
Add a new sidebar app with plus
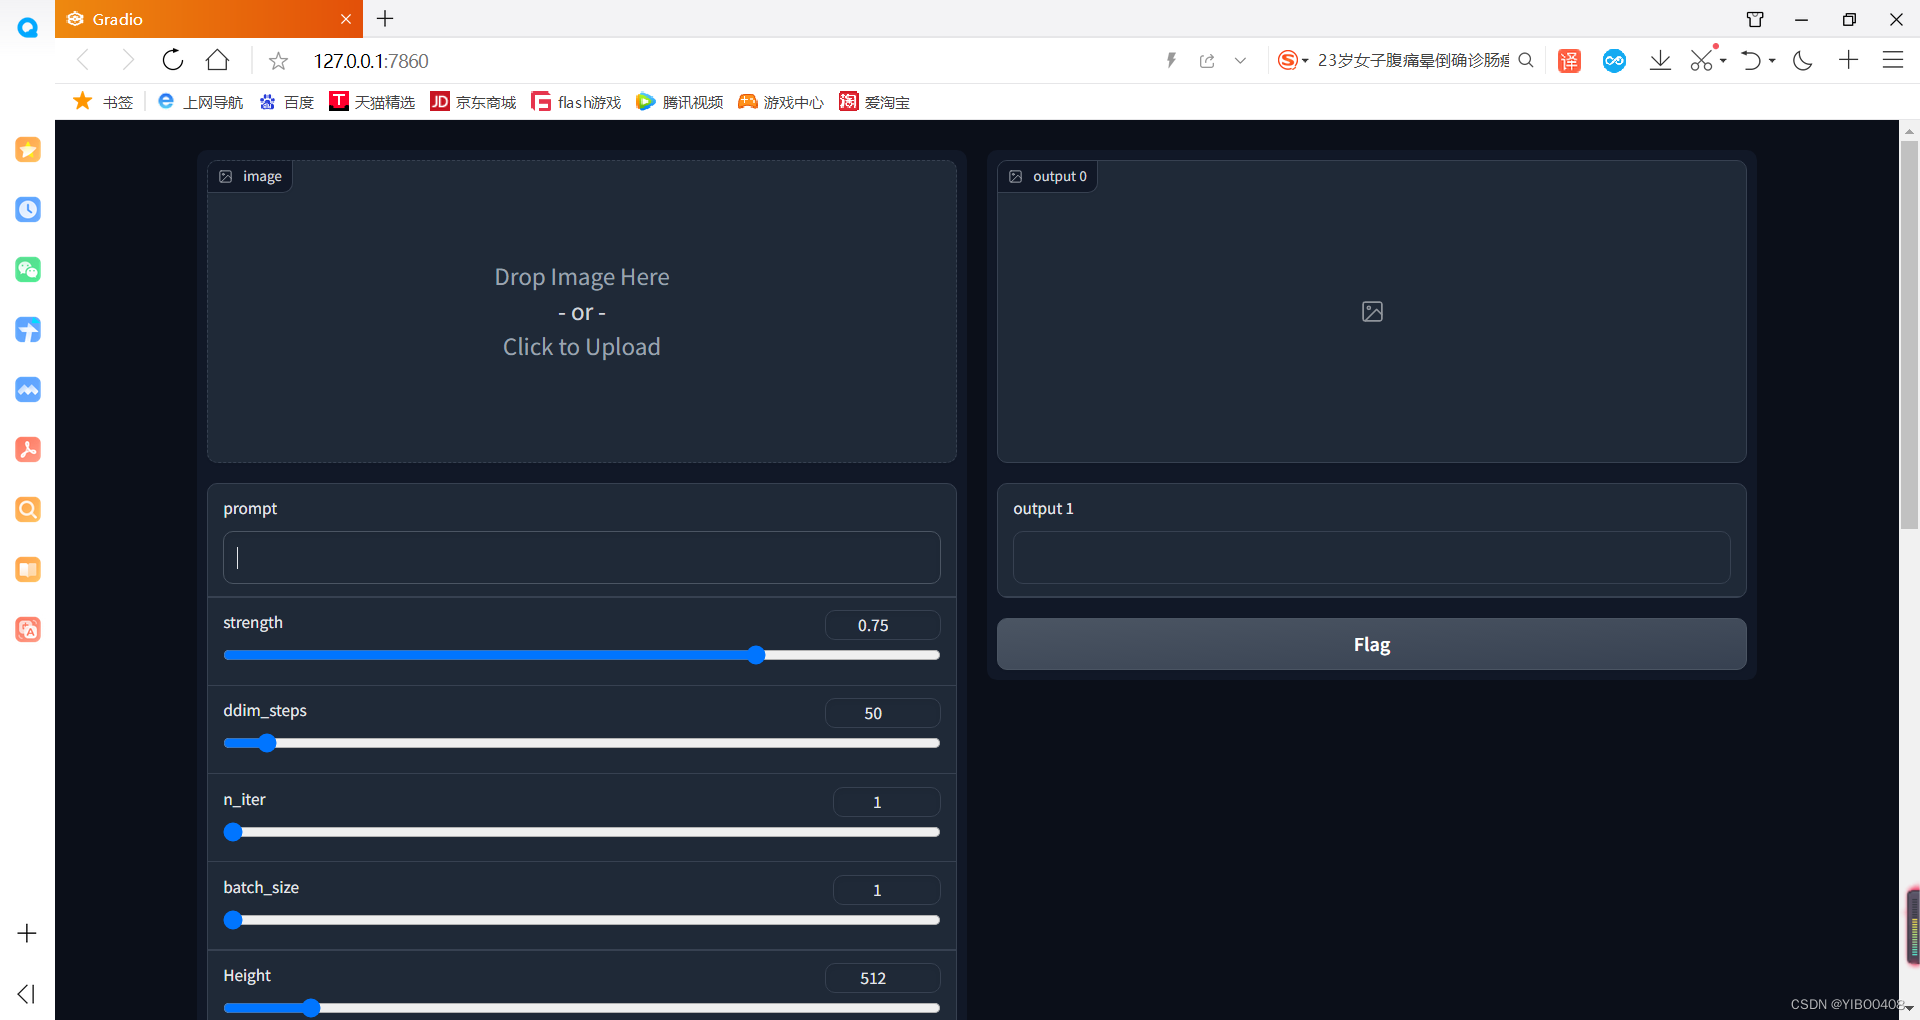pos(27,933)
